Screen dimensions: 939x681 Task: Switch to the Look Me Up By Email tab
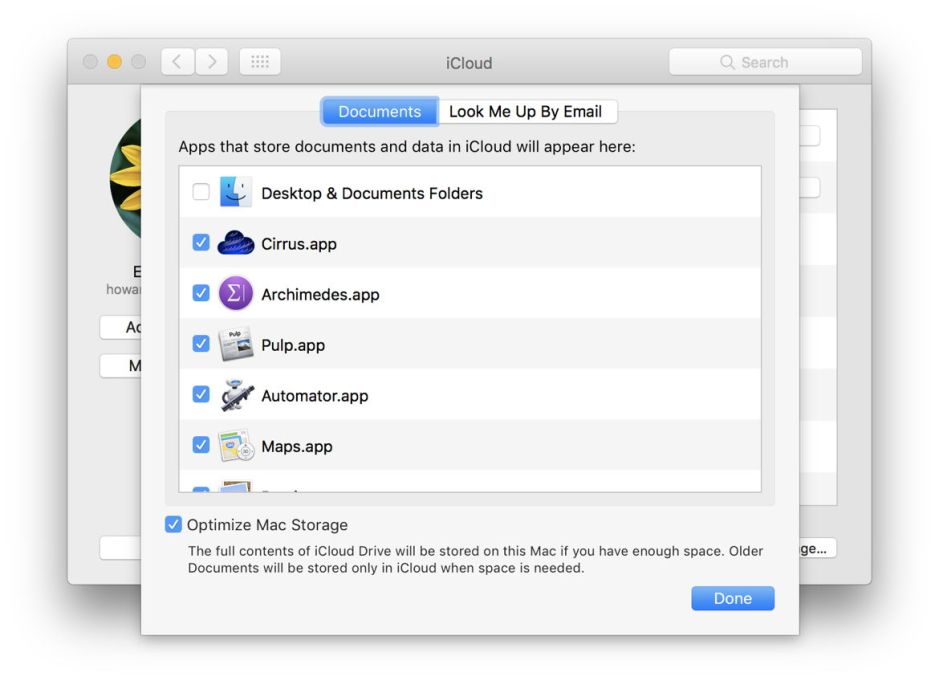pos(528,111)
